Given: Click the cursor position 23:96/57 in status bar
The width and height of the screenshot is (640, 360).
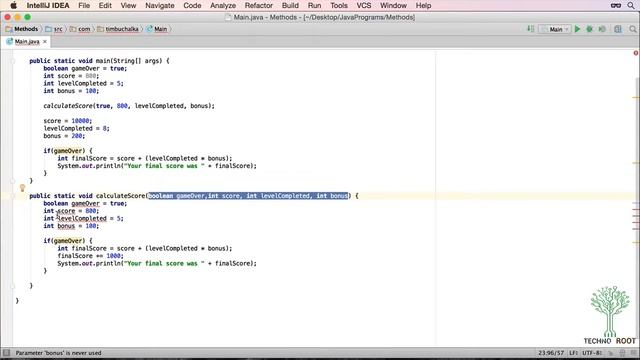Looking at the screenshot, I should coord(551,353).
